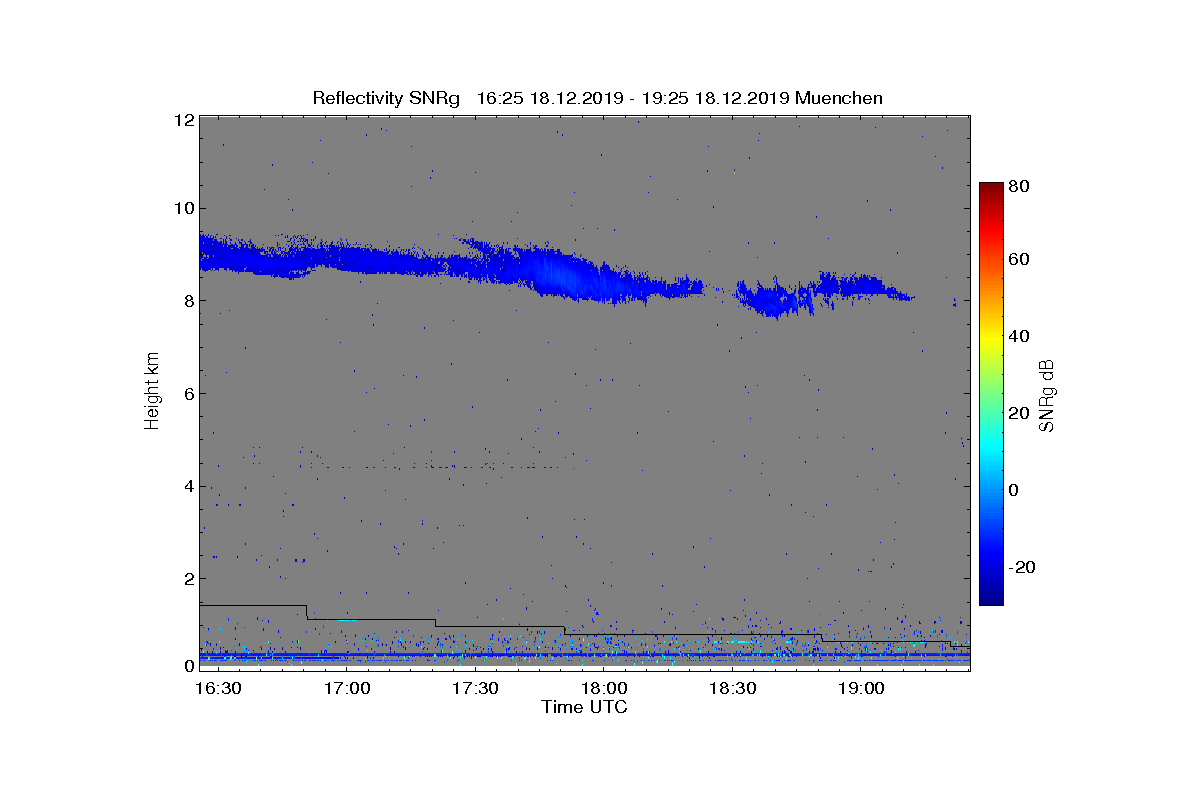
Task: Click the 2 km height tick label
Action: (188, 578)
